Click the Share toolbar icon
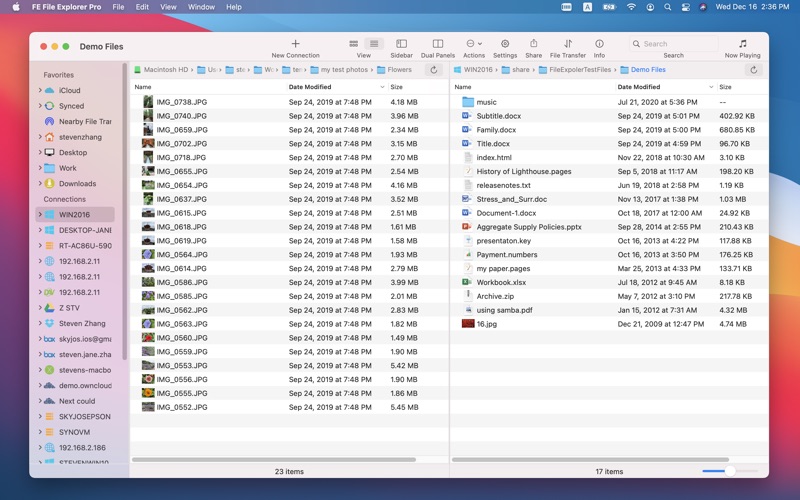 [533, 44]
